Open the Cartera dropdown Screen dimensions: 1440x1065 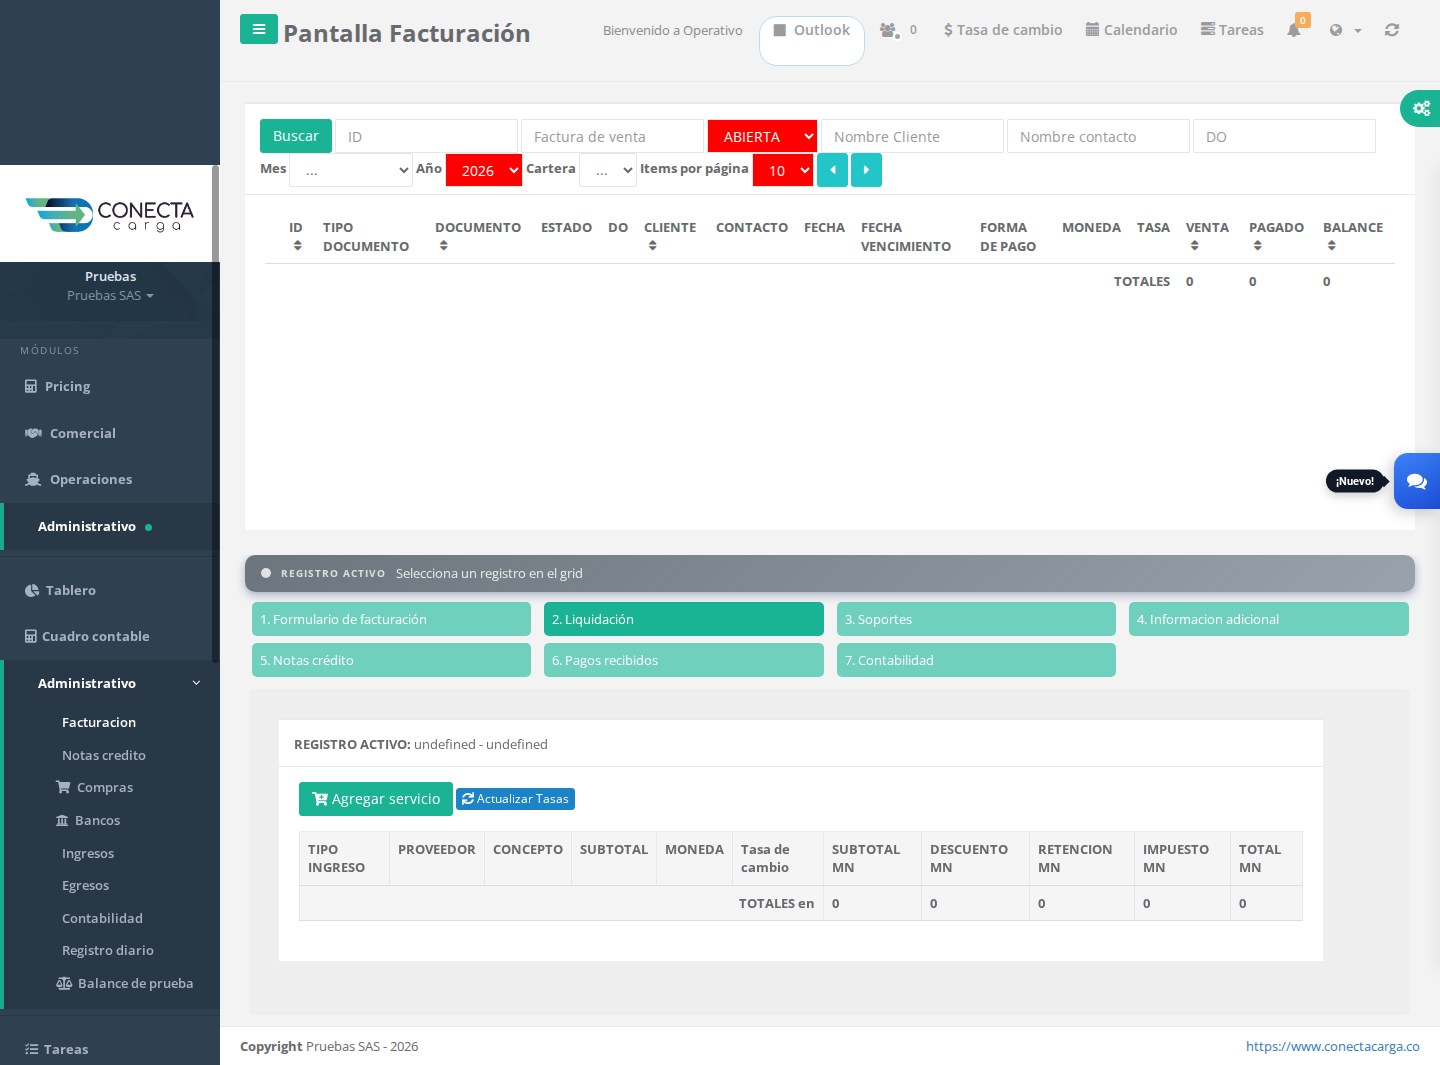coord(608,170)
